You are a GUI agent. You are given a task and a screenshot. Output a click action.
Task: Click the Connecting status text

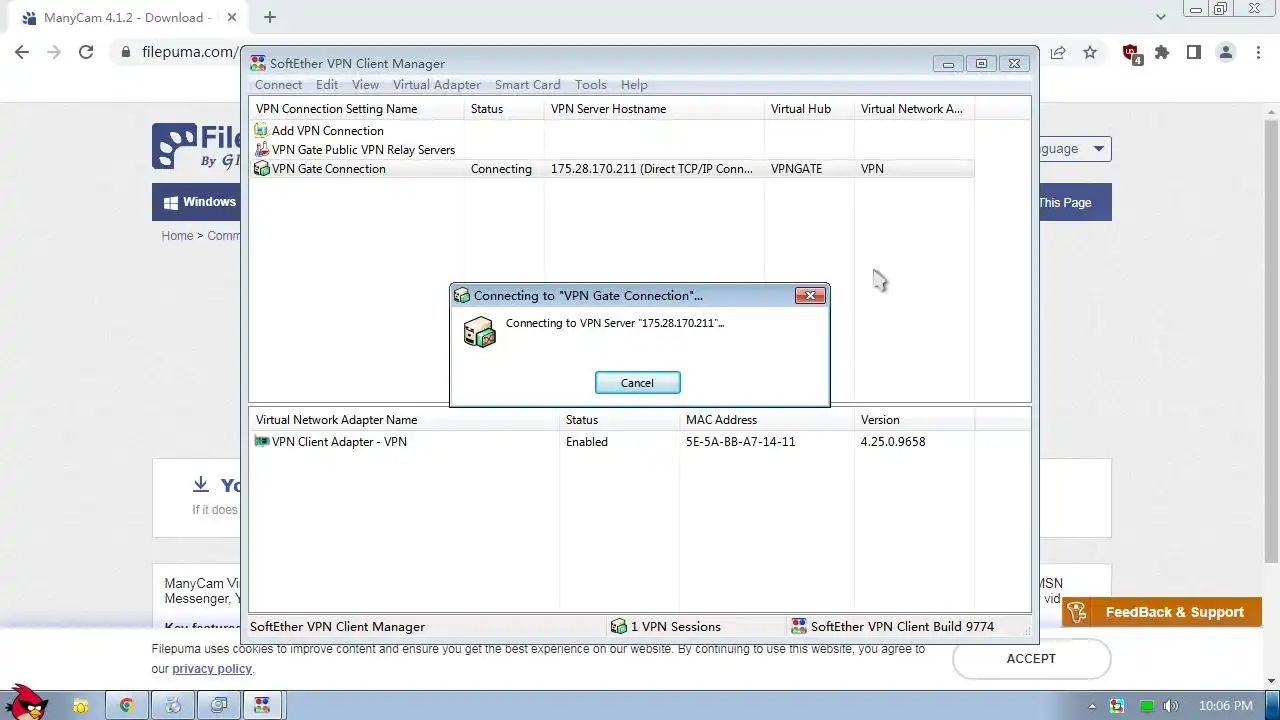(x=501, y=169)
